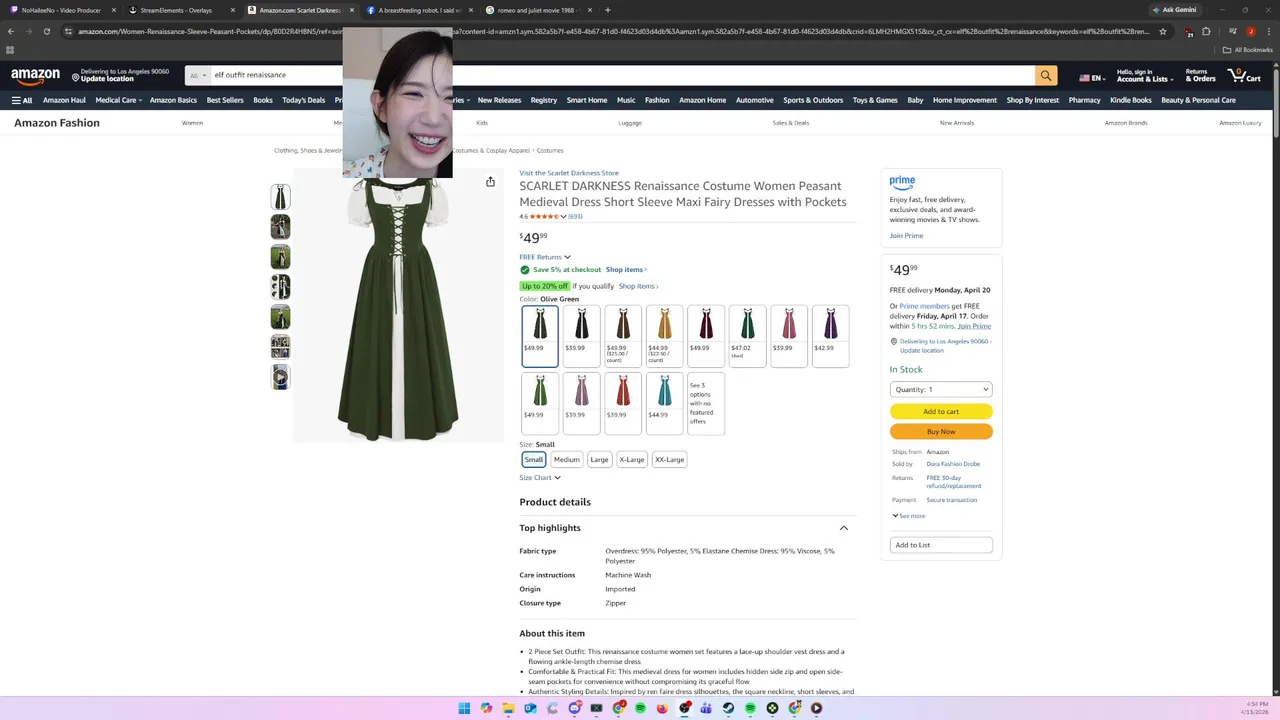Select size Large
This screenshot has width=1280, height=720.
point(599,459)
